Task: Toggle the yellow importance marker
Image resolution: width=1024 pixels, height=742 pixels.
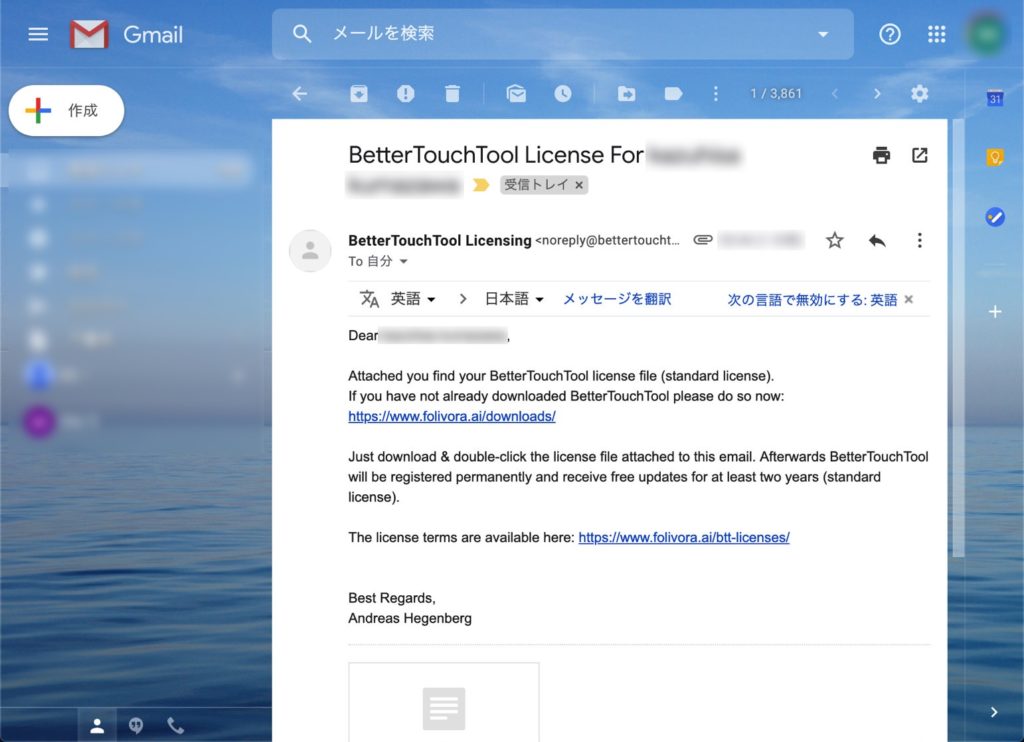Action: pyautogui.click(x=481, y=185)
